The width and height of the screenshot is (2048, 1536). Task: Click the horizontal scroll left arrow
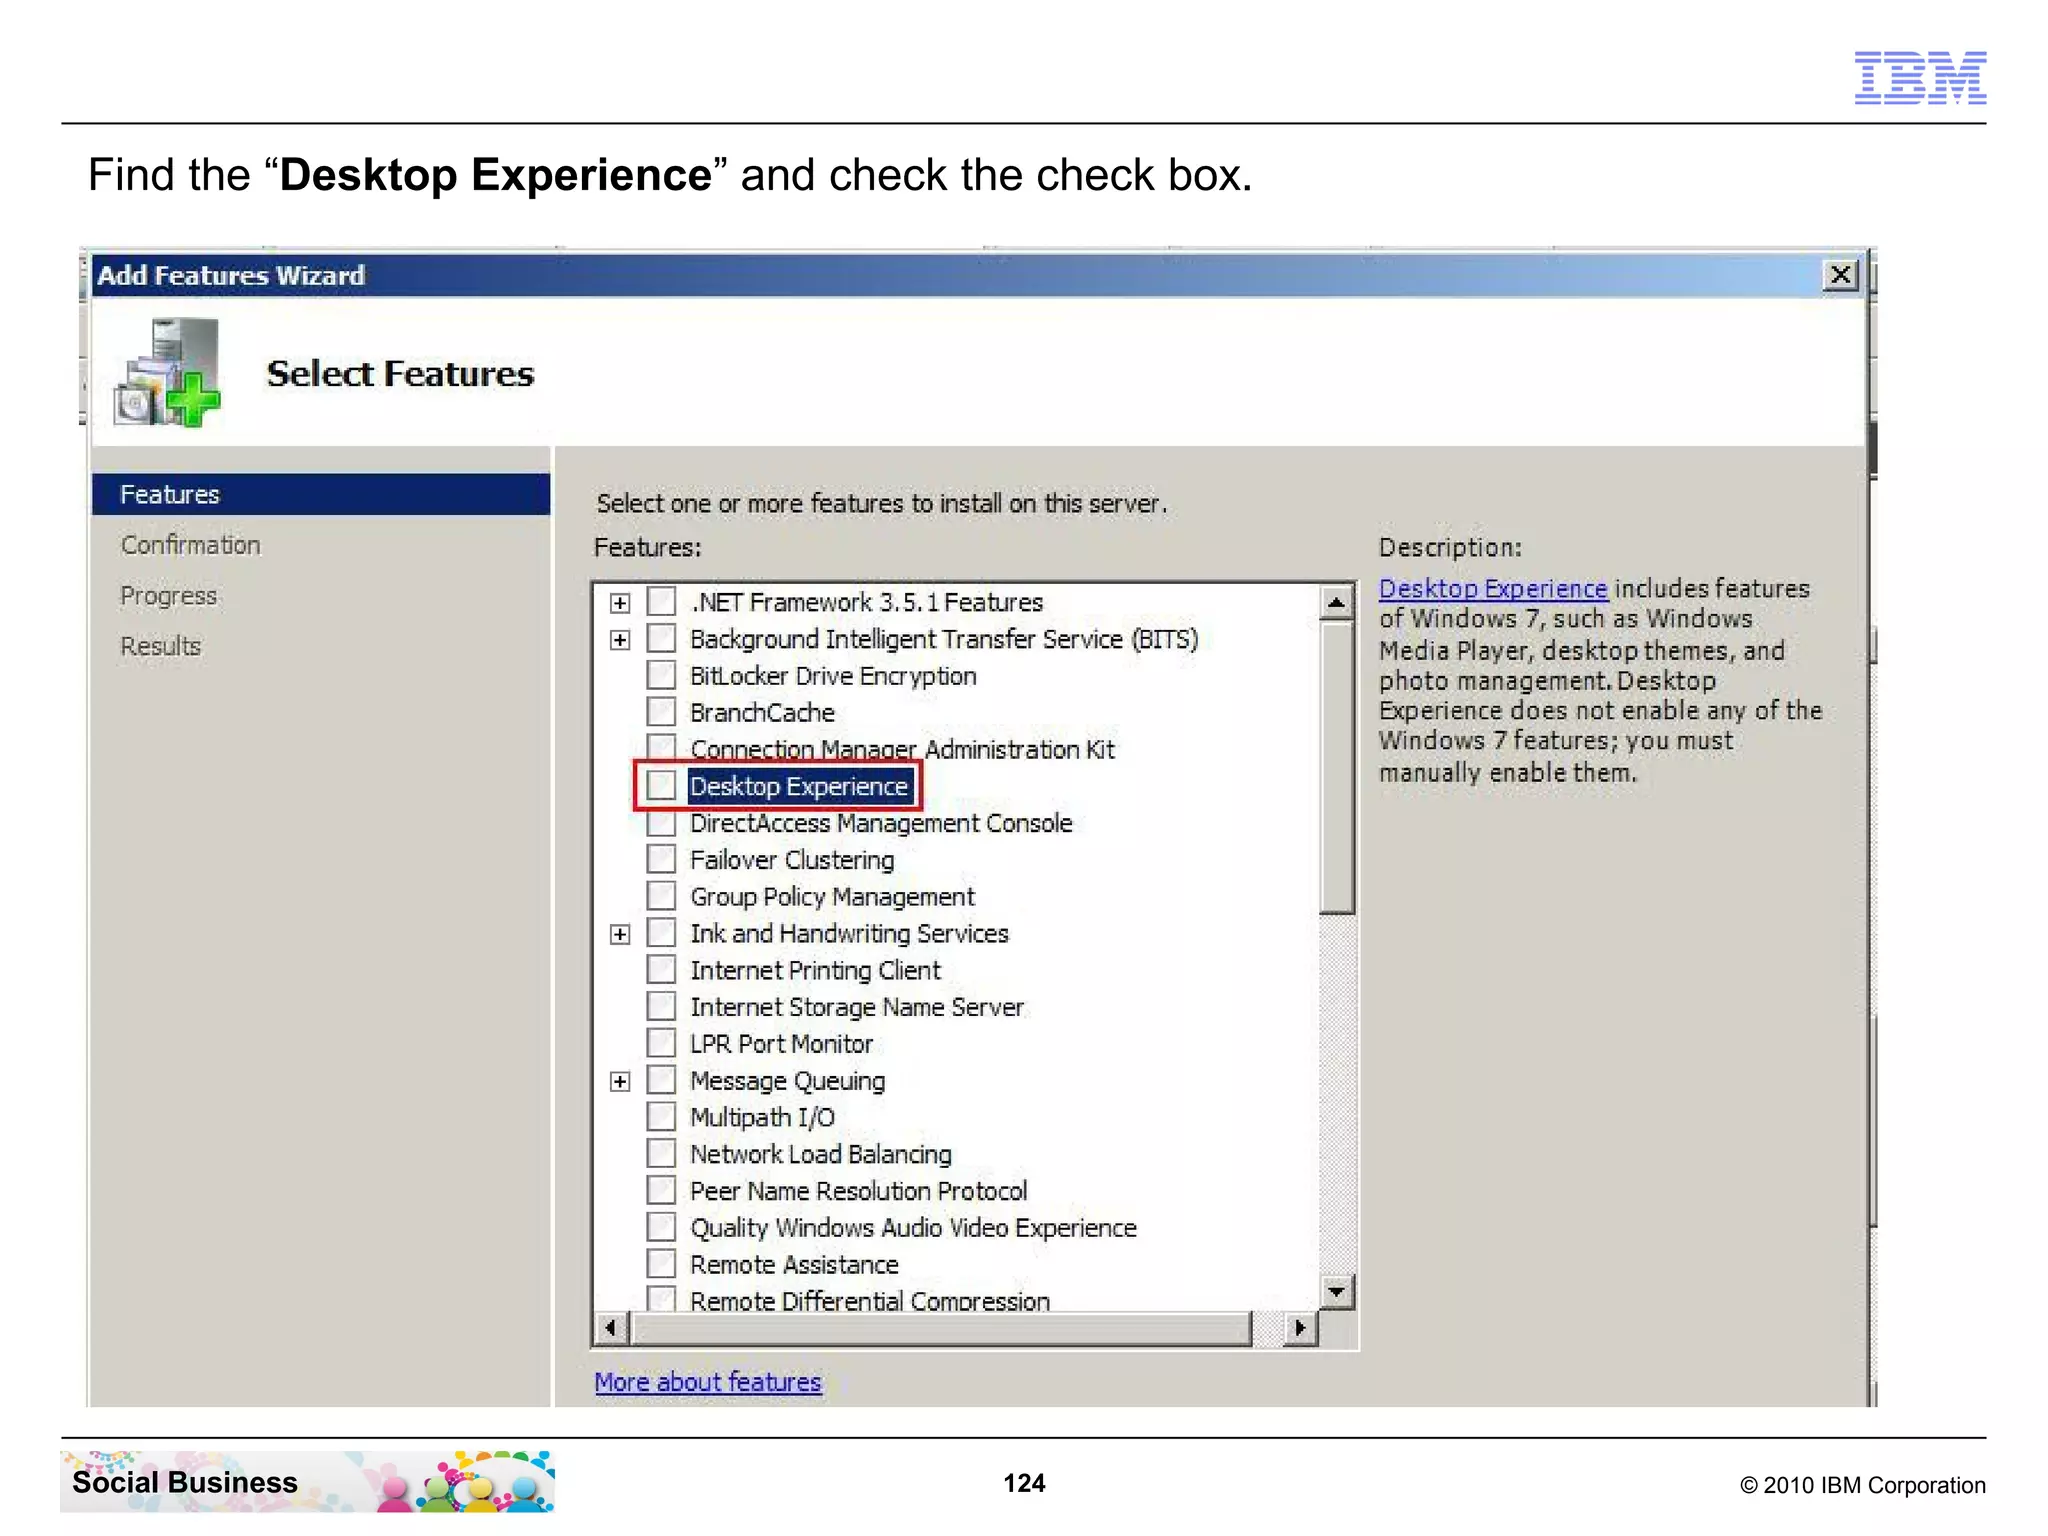(611, 1328)
